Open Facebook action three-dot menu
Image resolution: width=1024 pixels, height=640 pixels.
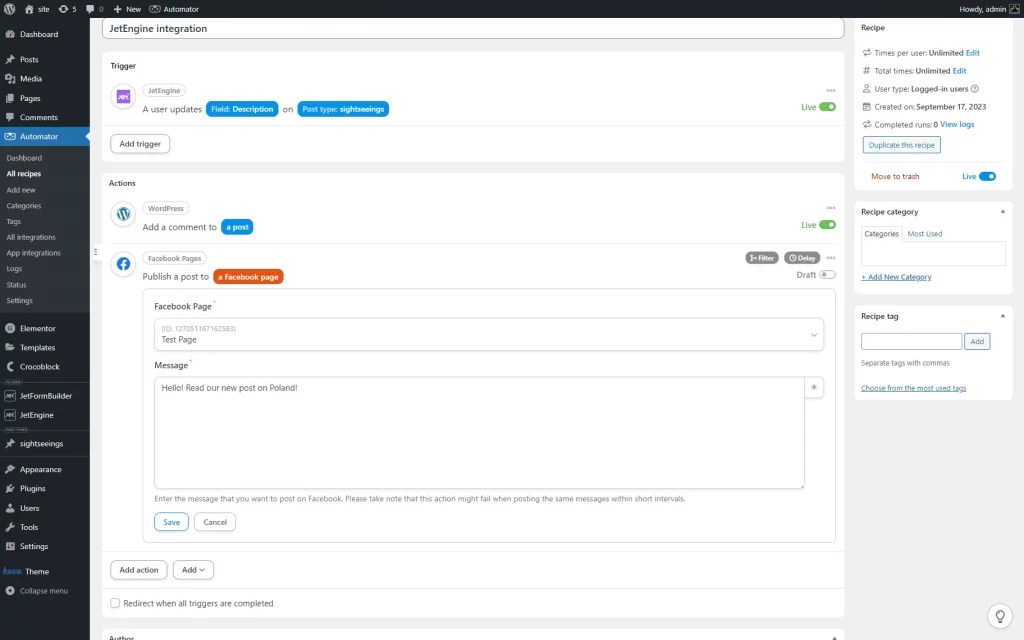831,258
